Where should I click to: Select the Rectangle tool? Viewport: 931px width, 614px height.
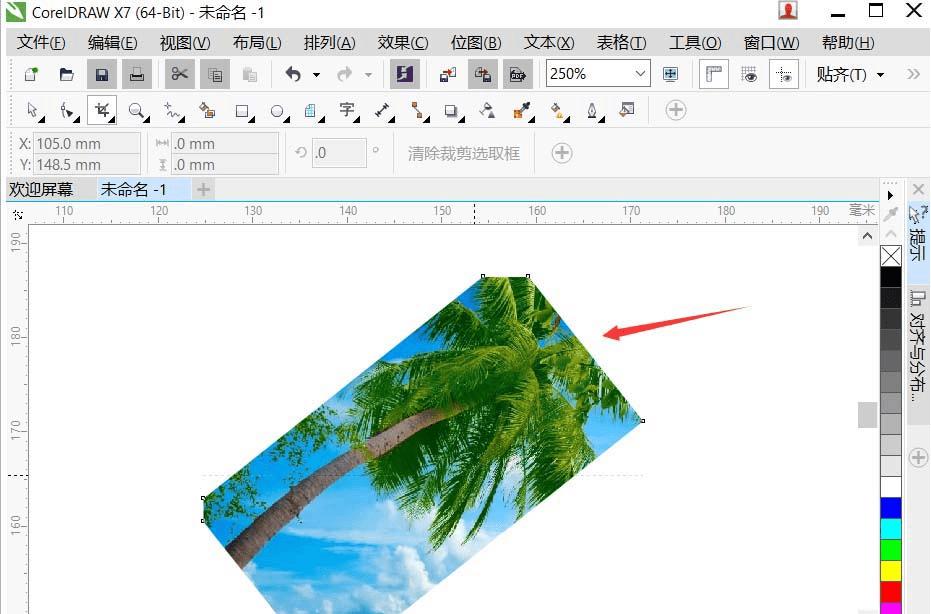pyautogui.click(x=242, y=110)
